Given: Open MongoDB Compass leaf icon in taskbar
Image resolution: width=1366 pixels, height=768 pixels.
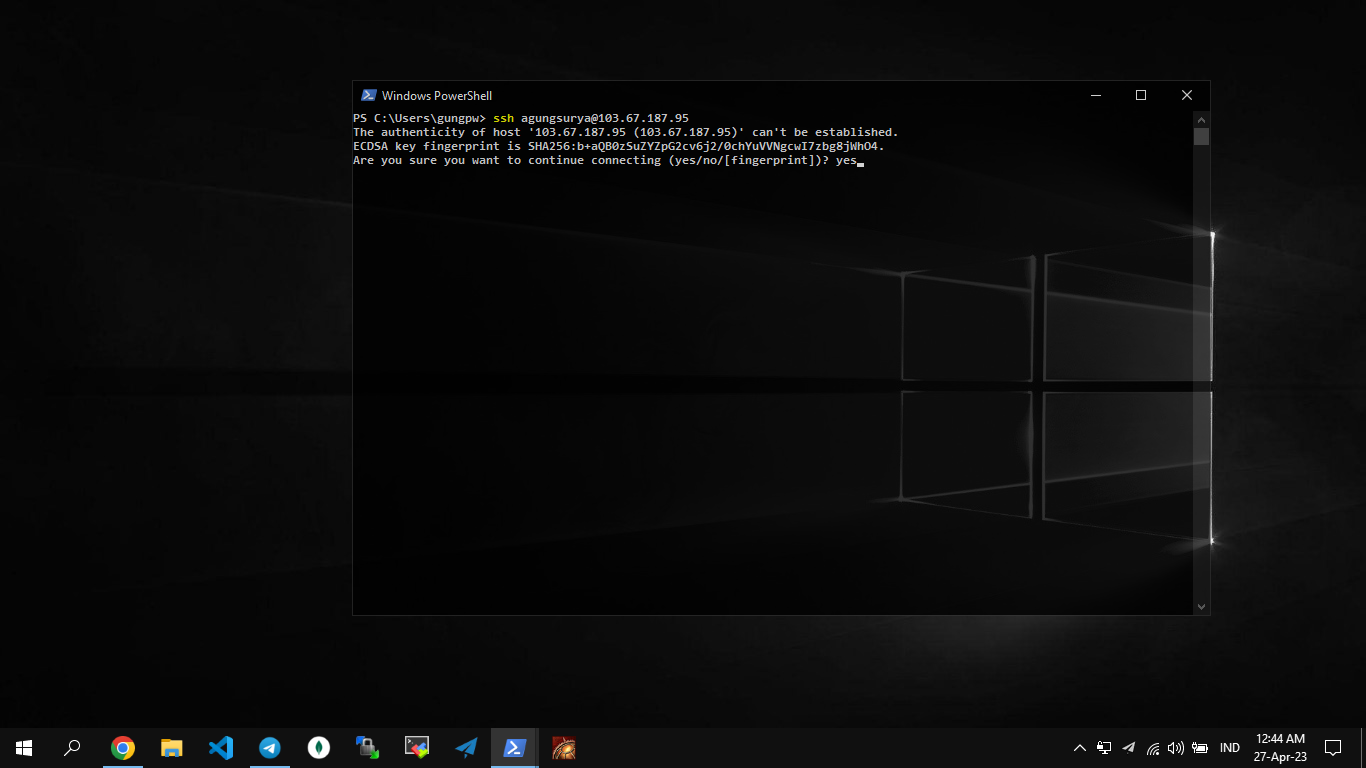Looking at the screenshot, I should coord(319,747).
